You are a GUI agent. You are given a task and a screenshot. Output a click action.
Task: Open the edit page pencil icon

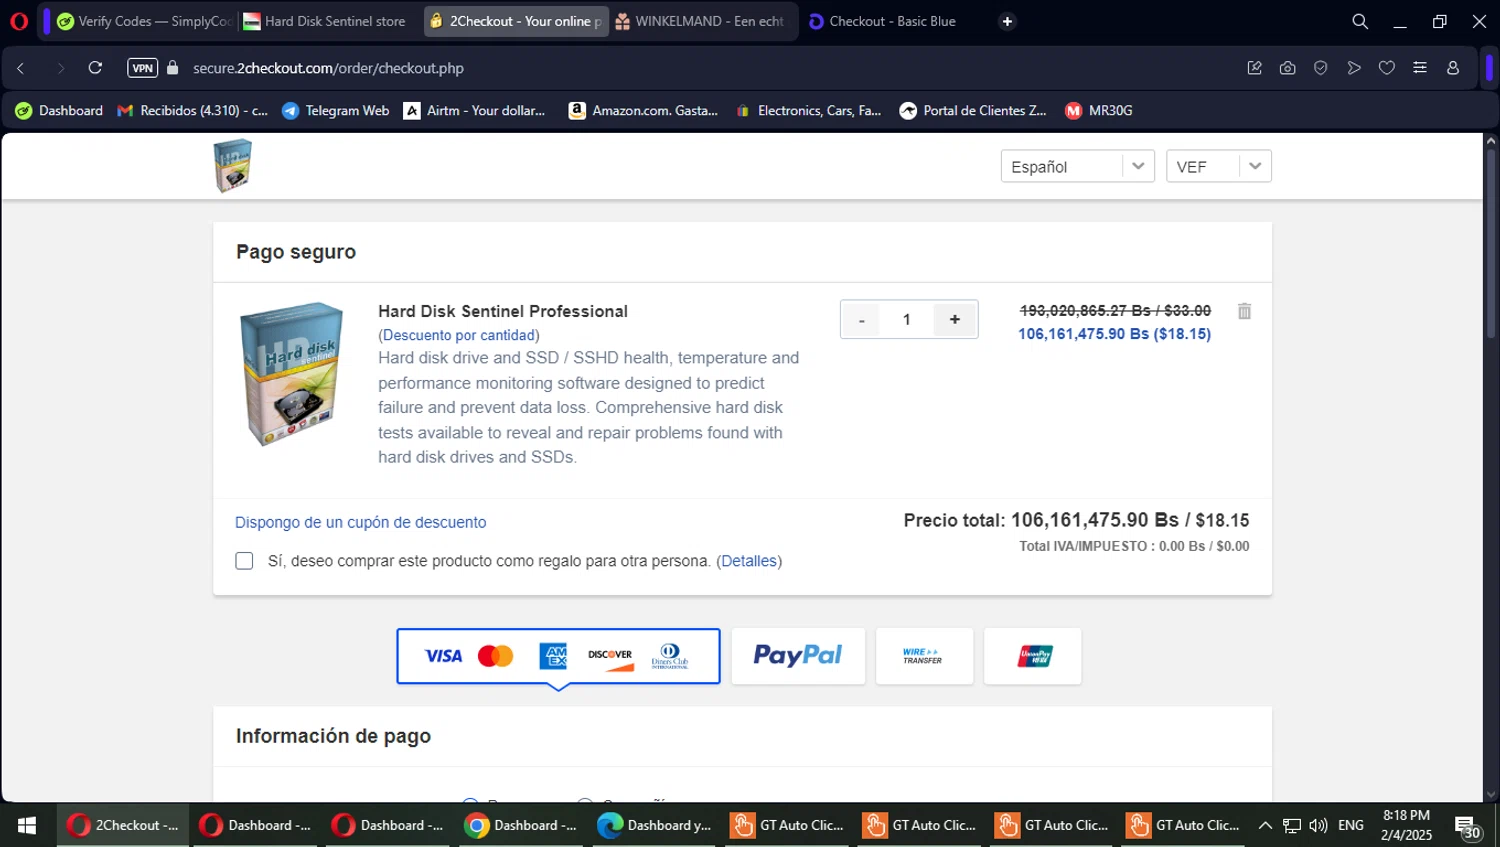(x=1255, y=68)
